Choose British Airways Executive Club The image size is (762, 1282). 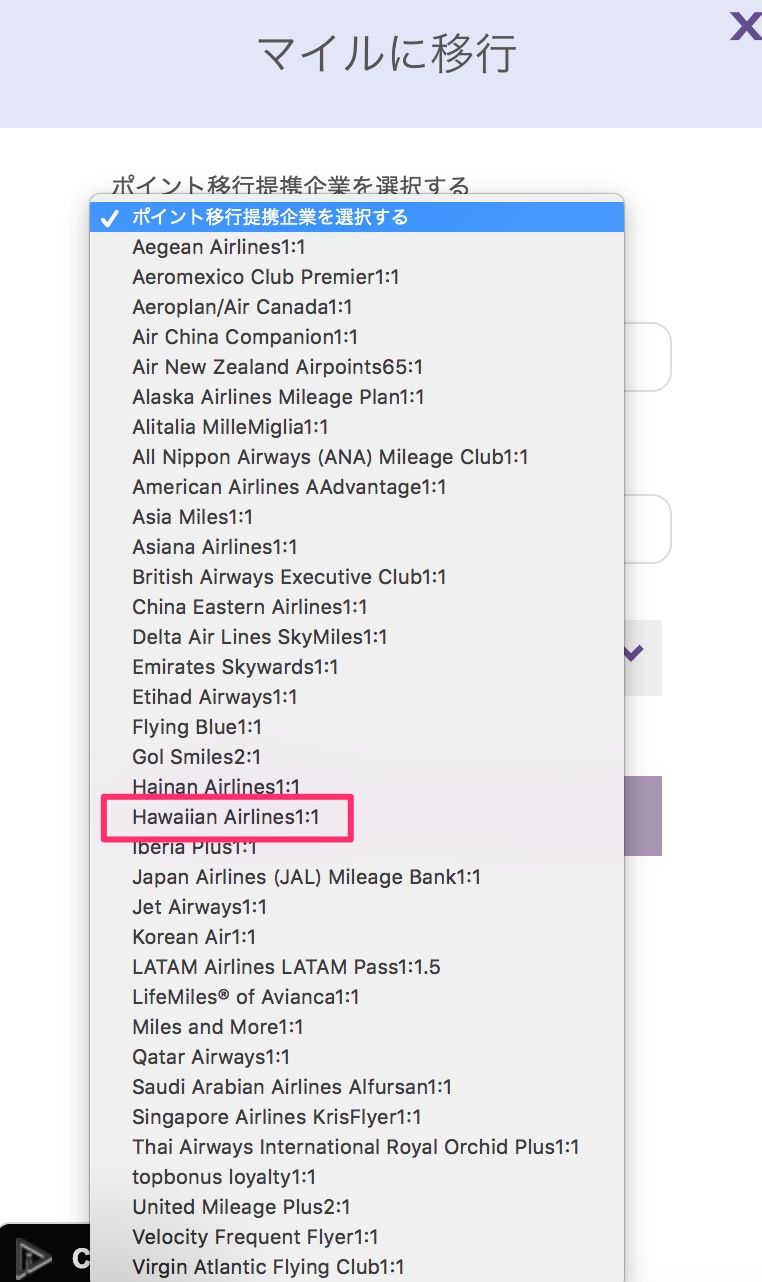pyautogui.click(x=289, y=577)
